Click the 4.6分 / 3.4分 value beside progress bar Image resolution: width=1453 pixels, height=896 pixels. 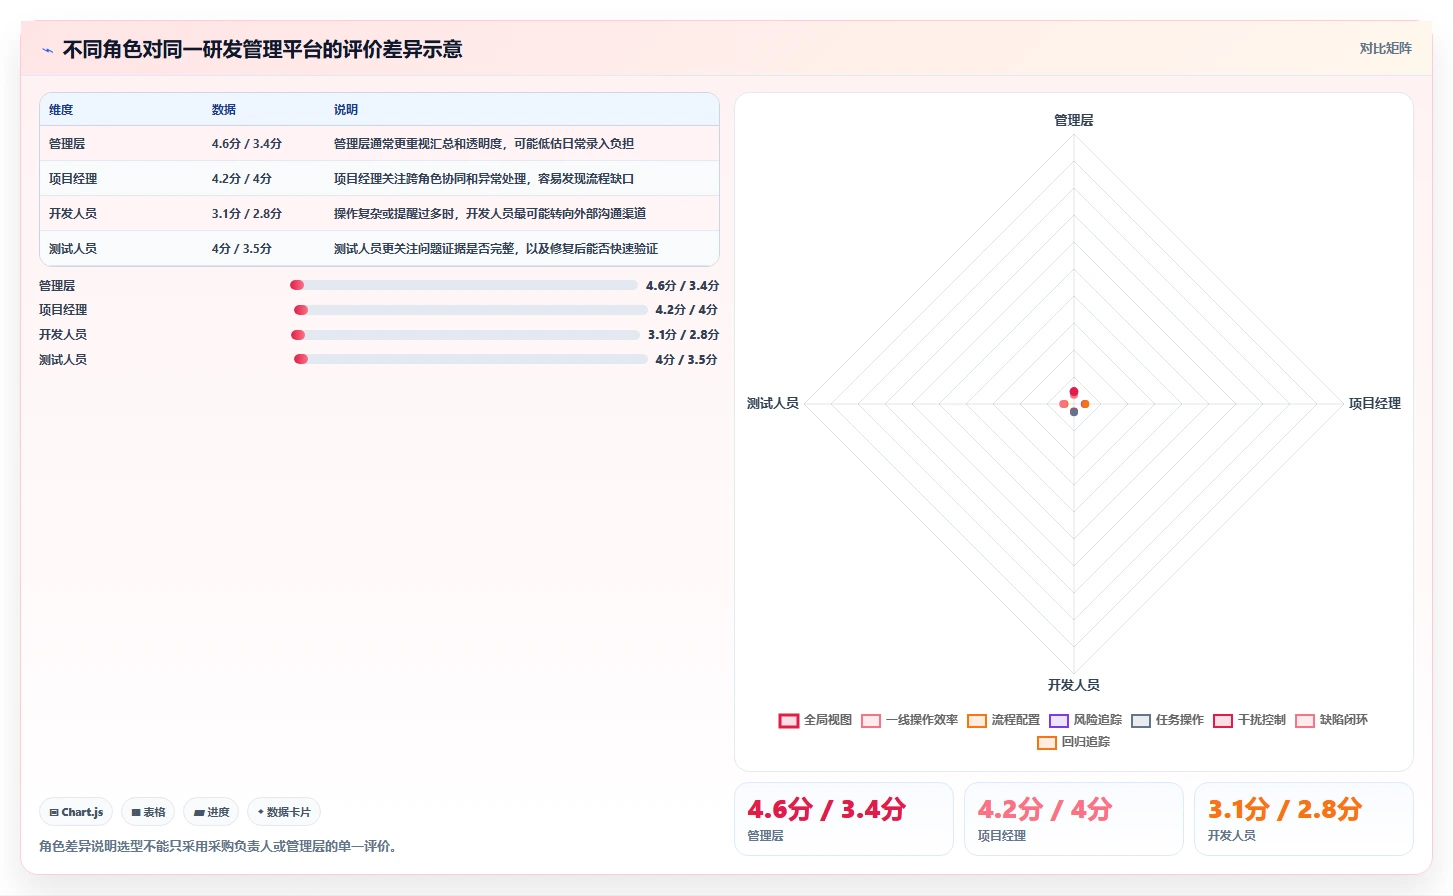point(682,286)
